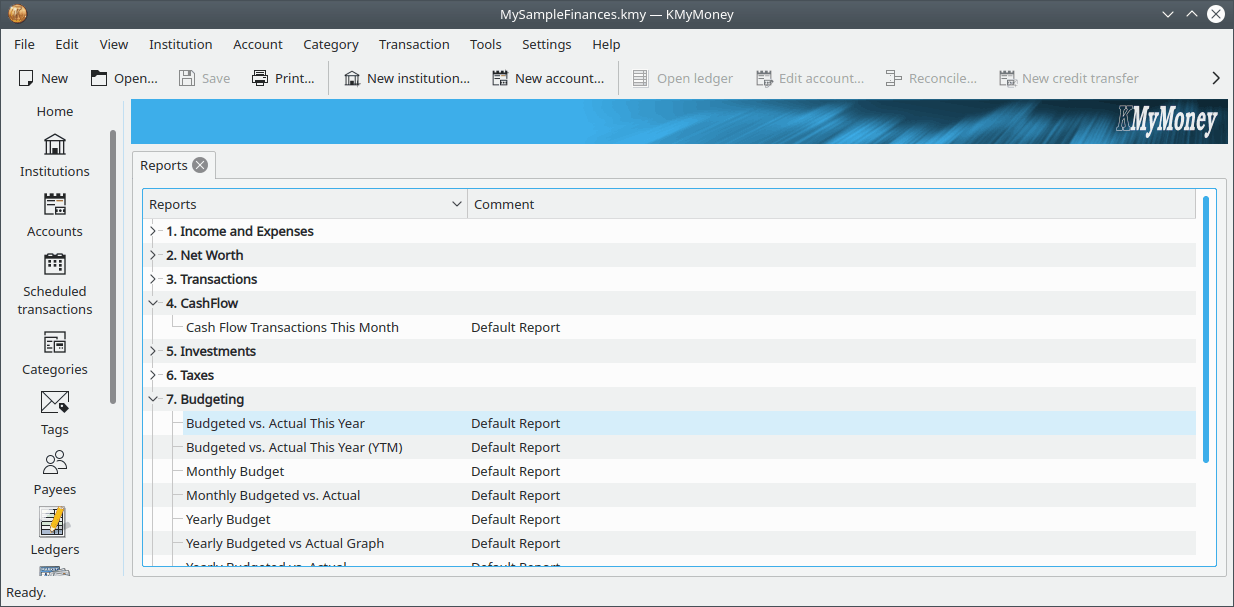Click the reports list vertical scrollbar
Screen dimensions: 1234x607
click(x=1206, y=330)
